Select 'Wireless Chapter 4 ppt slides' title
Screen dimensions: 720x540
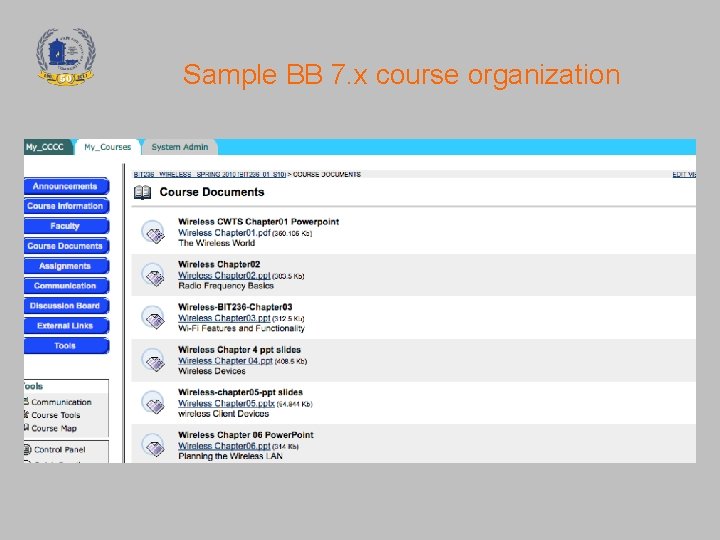coord(239,350)
